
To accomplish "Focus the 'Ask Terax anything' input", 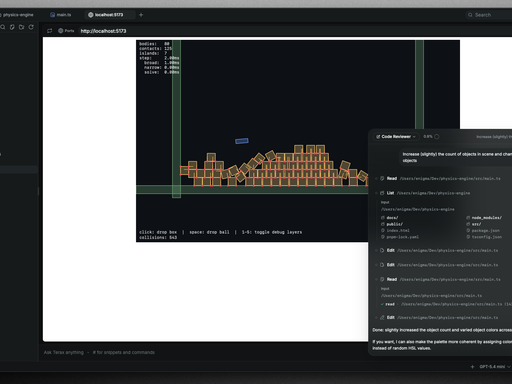I will 99,352.
